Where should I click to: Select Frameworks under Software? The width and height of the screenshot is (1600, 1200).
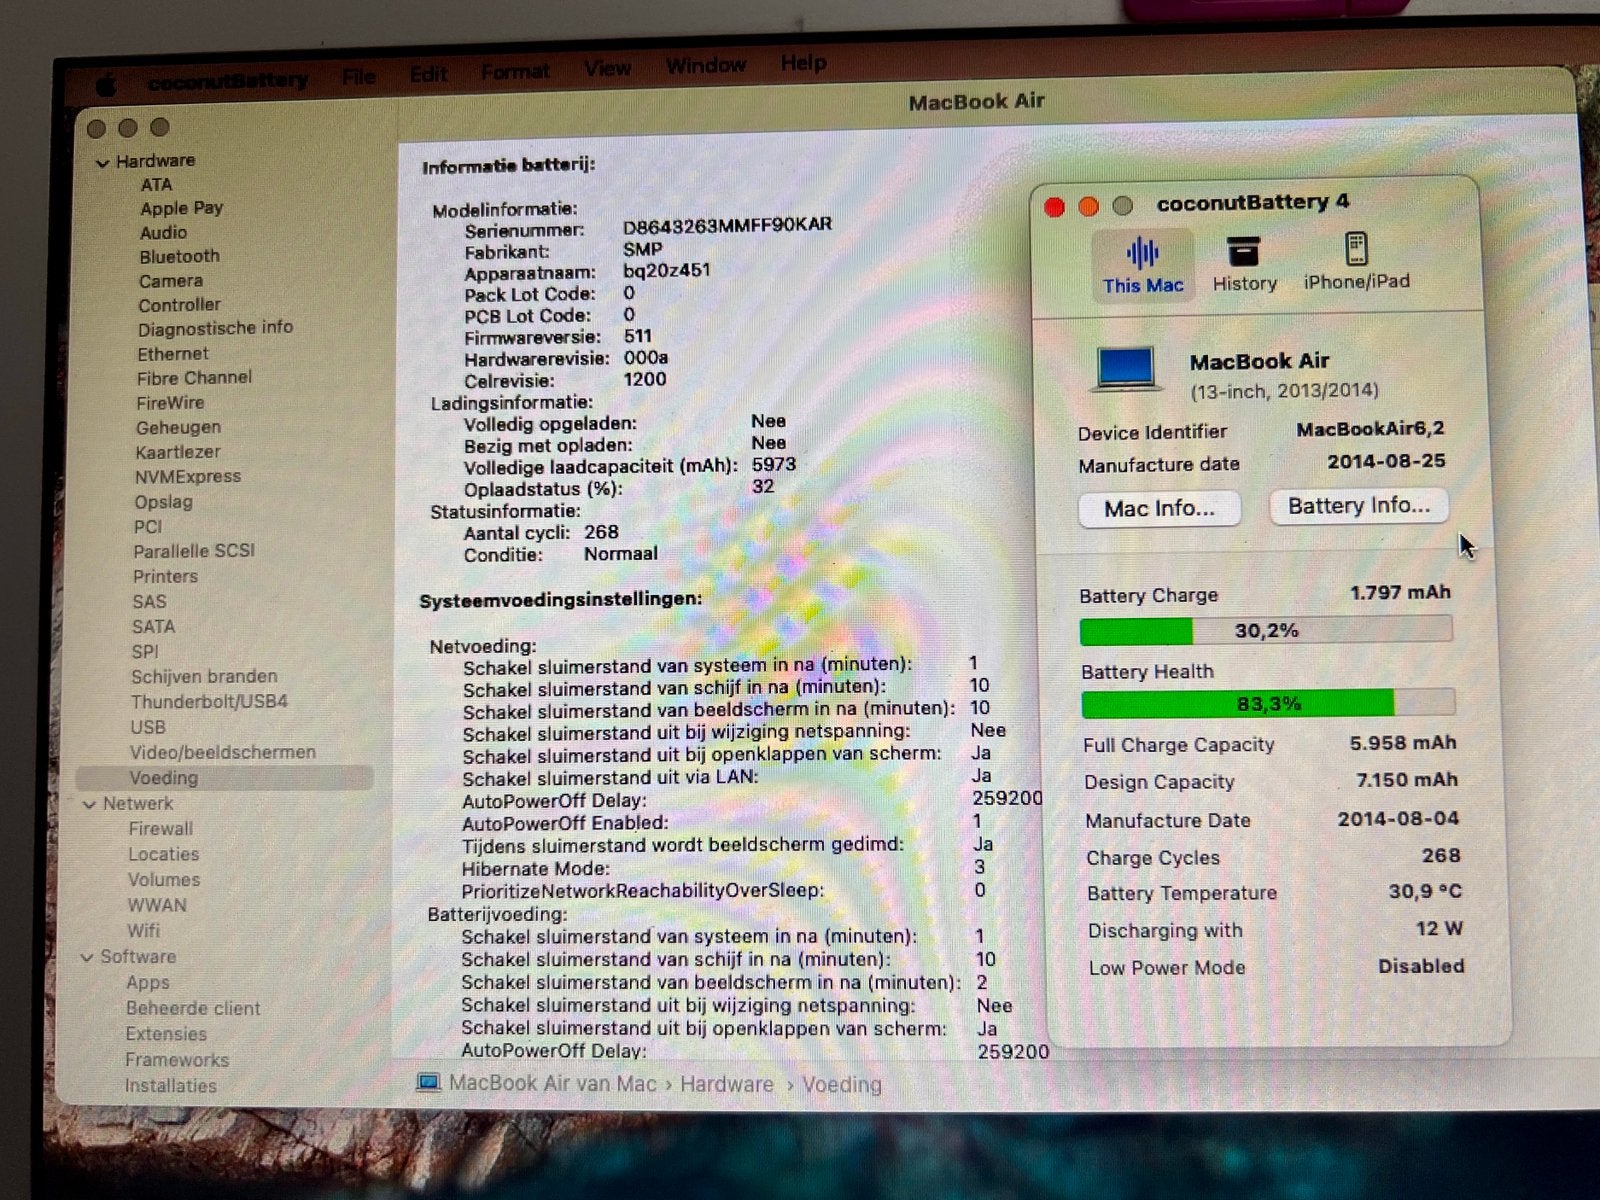click(177, 1060)
